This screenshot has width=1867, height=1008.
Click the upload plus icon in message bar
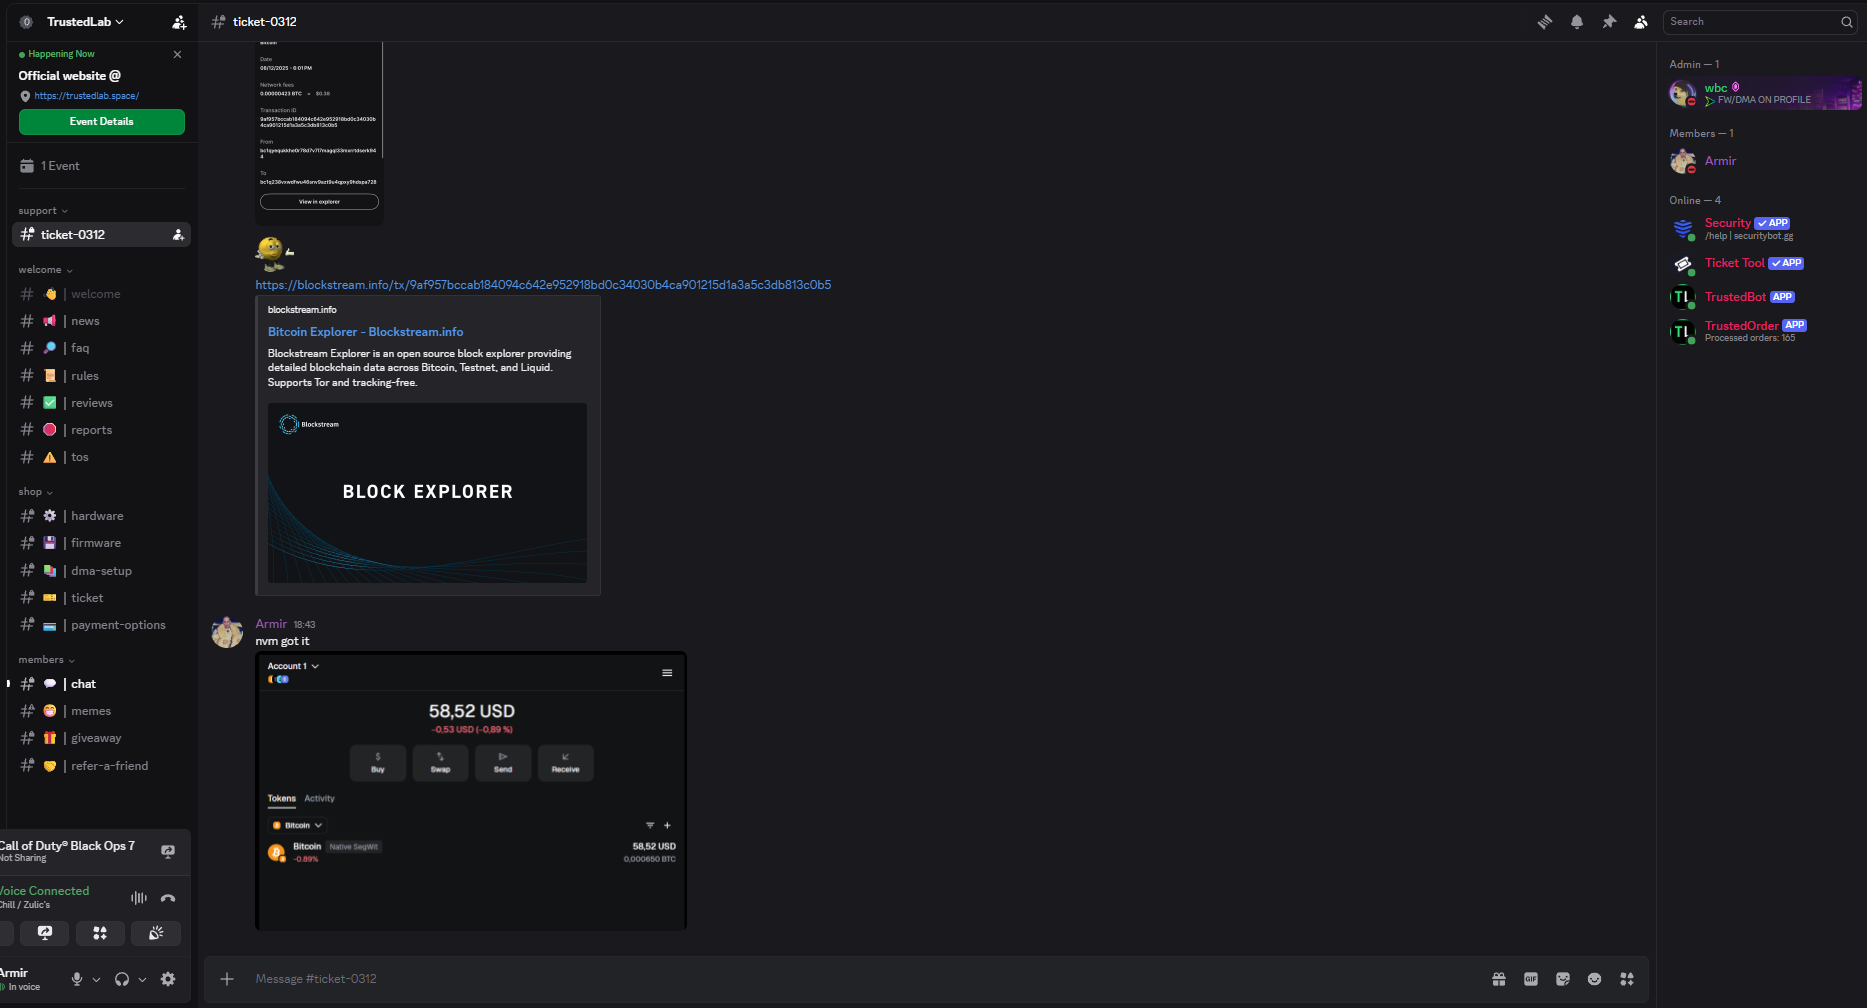click(x=227, y=979)
